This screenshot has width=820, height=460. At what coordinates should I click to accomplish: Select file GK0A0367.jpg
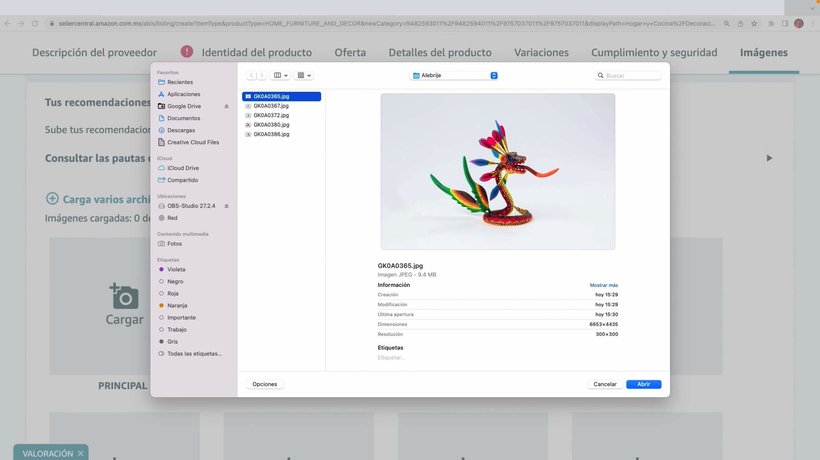point(281,106)
